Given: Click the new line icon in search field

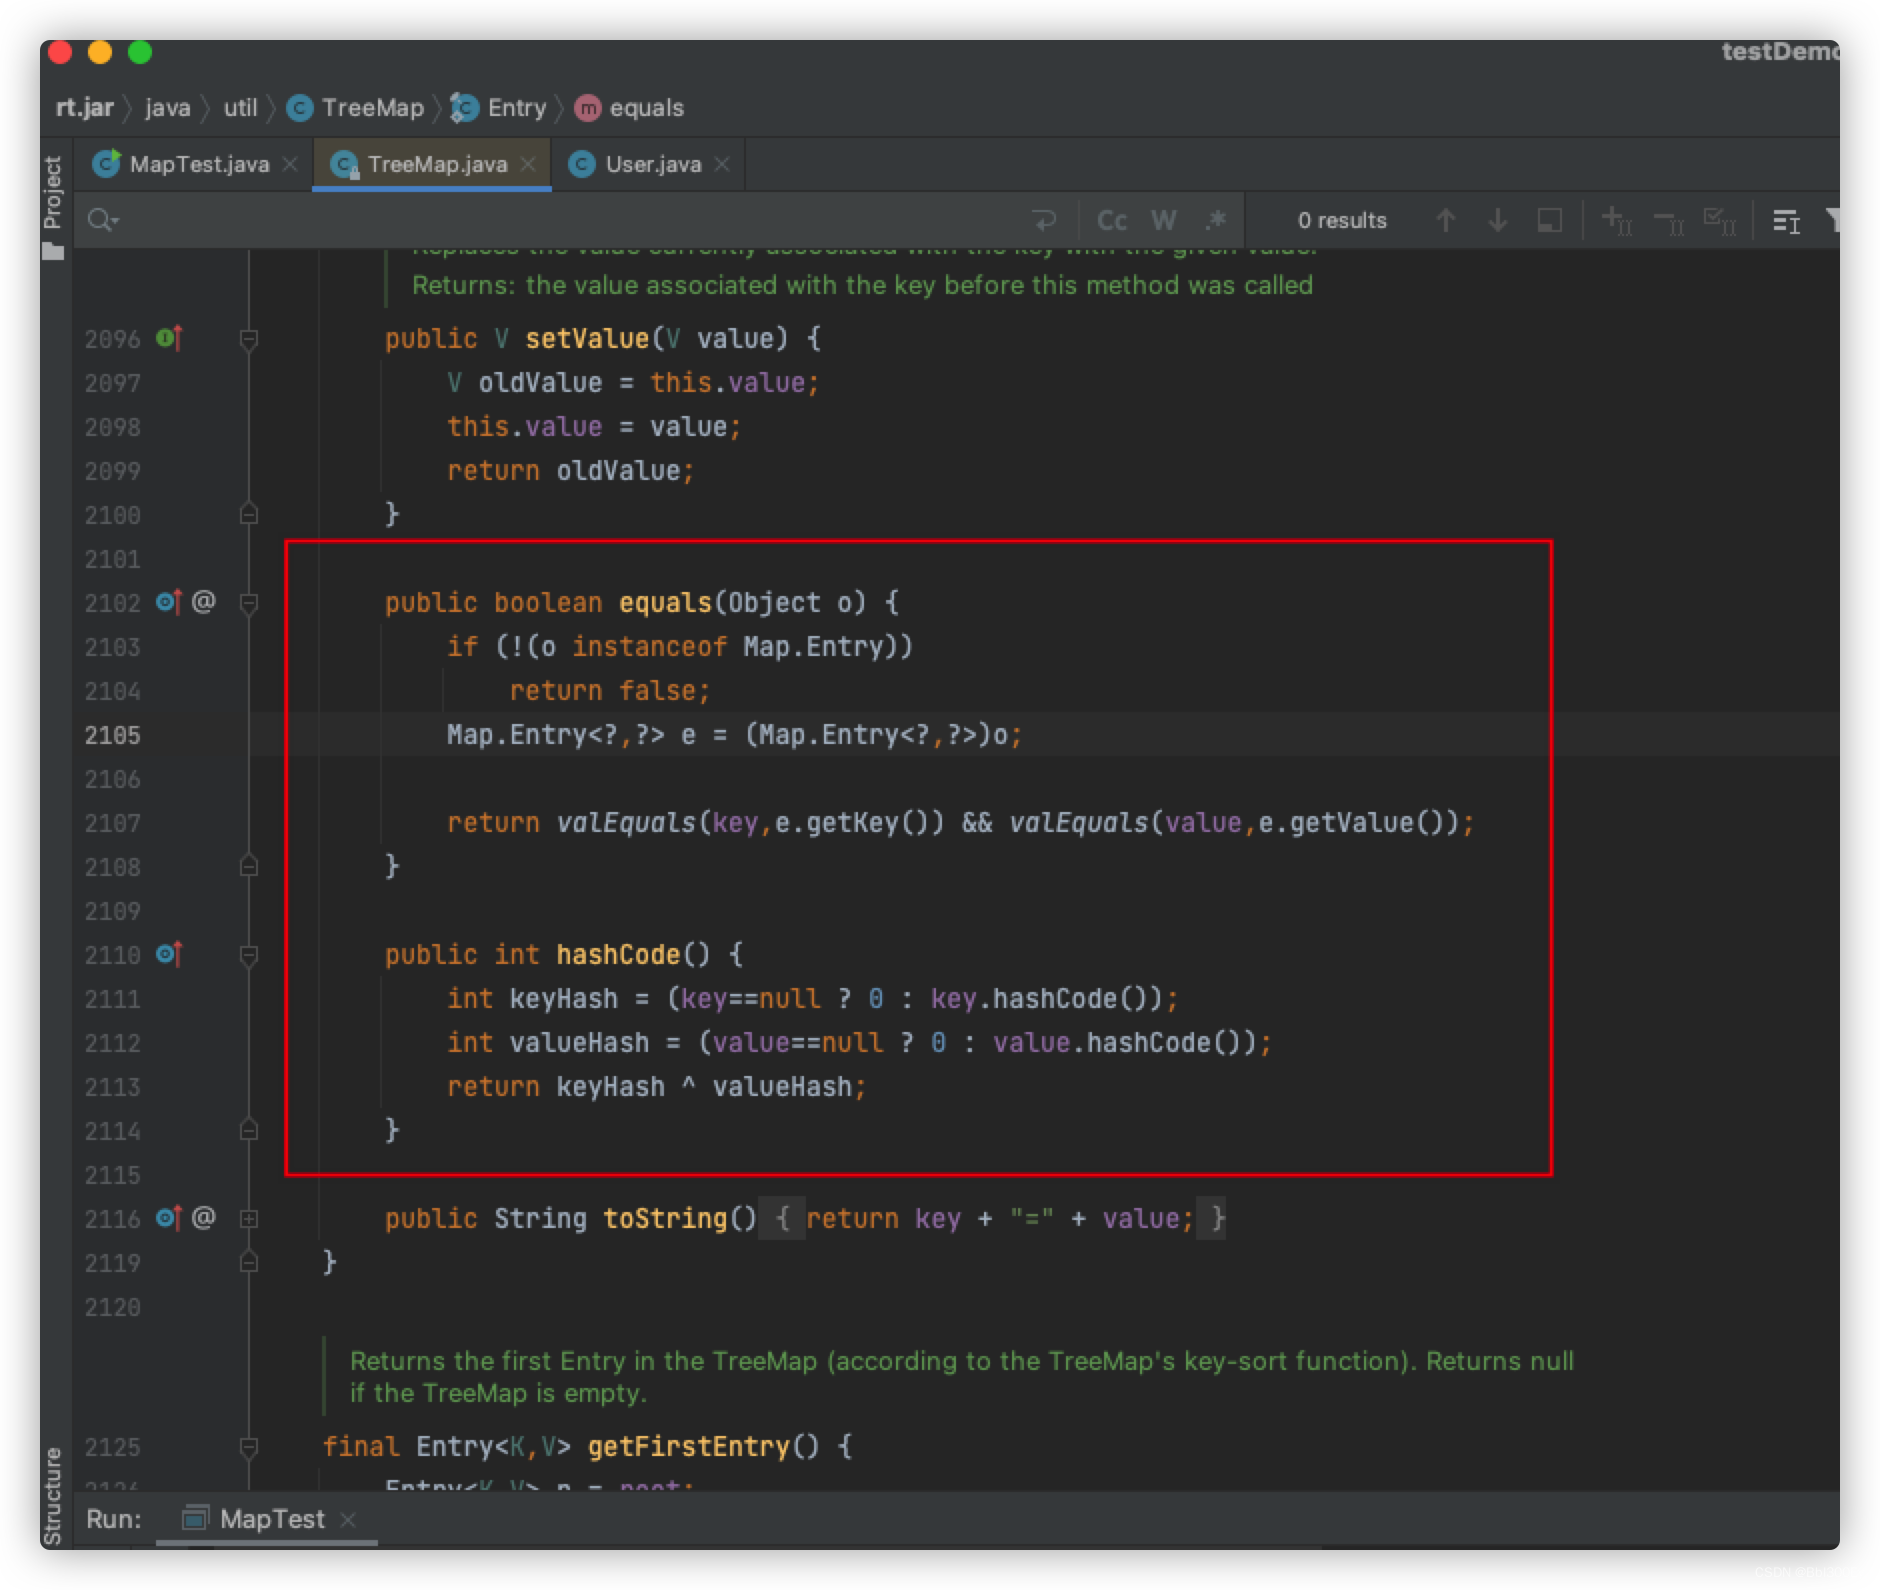Looking at the screenshot, I should pos(1044,220).
